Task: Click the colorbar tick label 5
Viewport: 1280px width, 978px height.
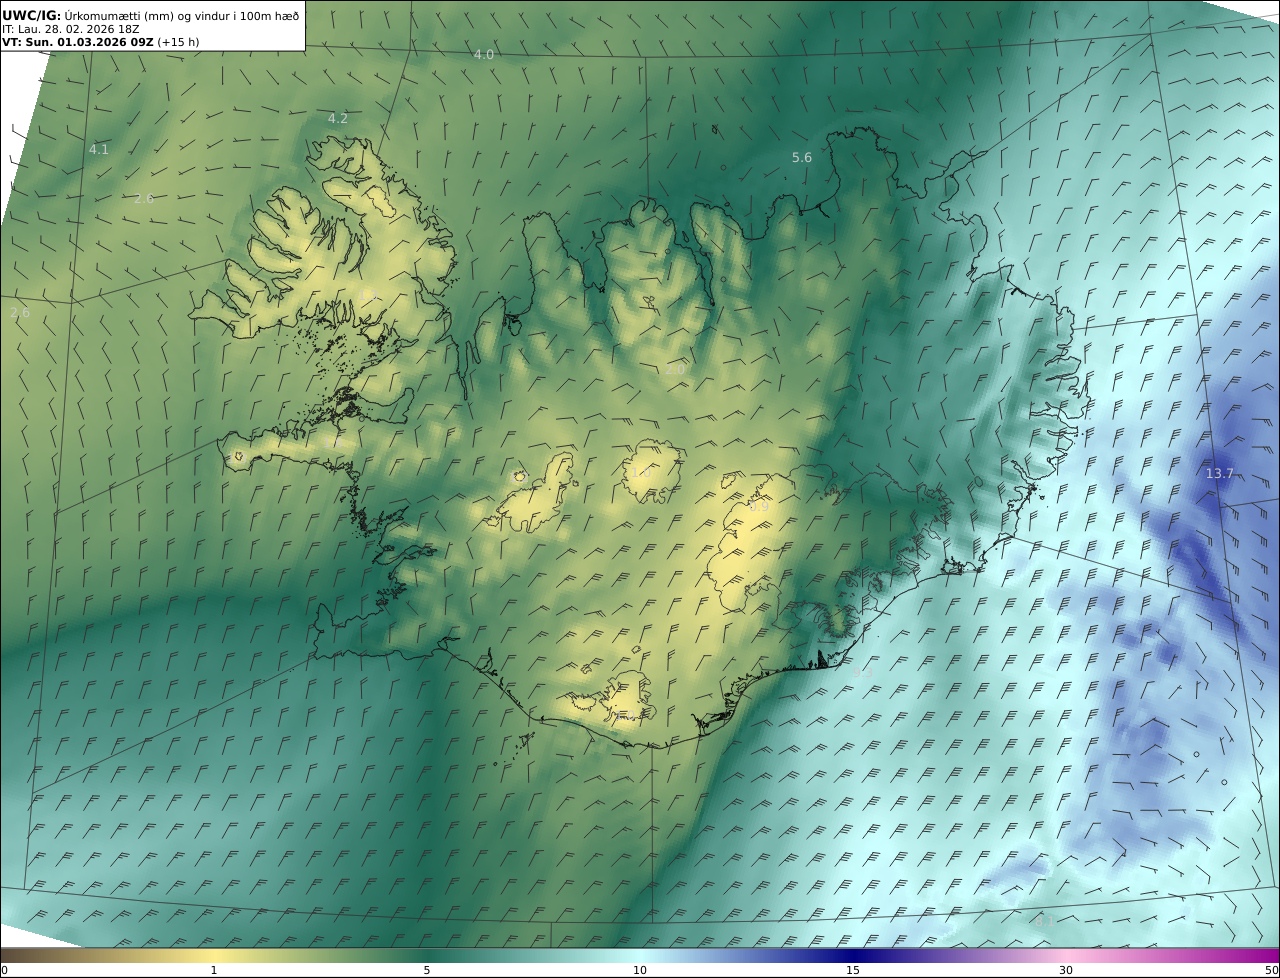Action: [427, 970]
